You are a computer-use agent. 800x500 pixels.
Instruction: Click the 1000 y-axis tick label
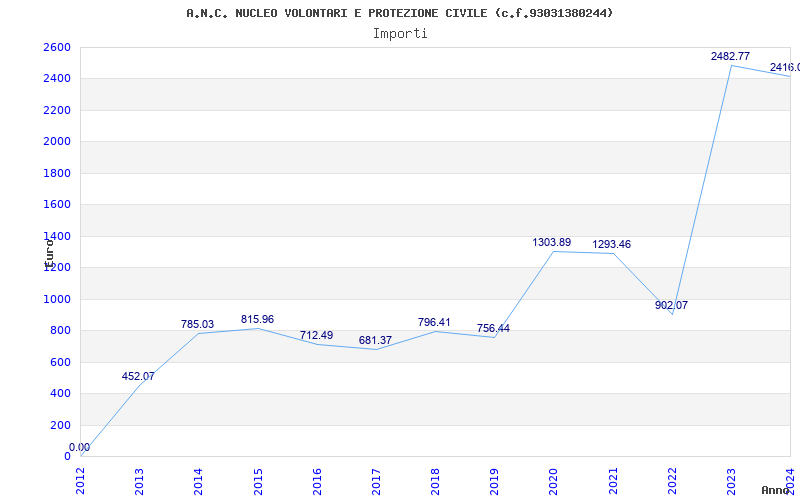pyautogui.click(x=57, y=299)
